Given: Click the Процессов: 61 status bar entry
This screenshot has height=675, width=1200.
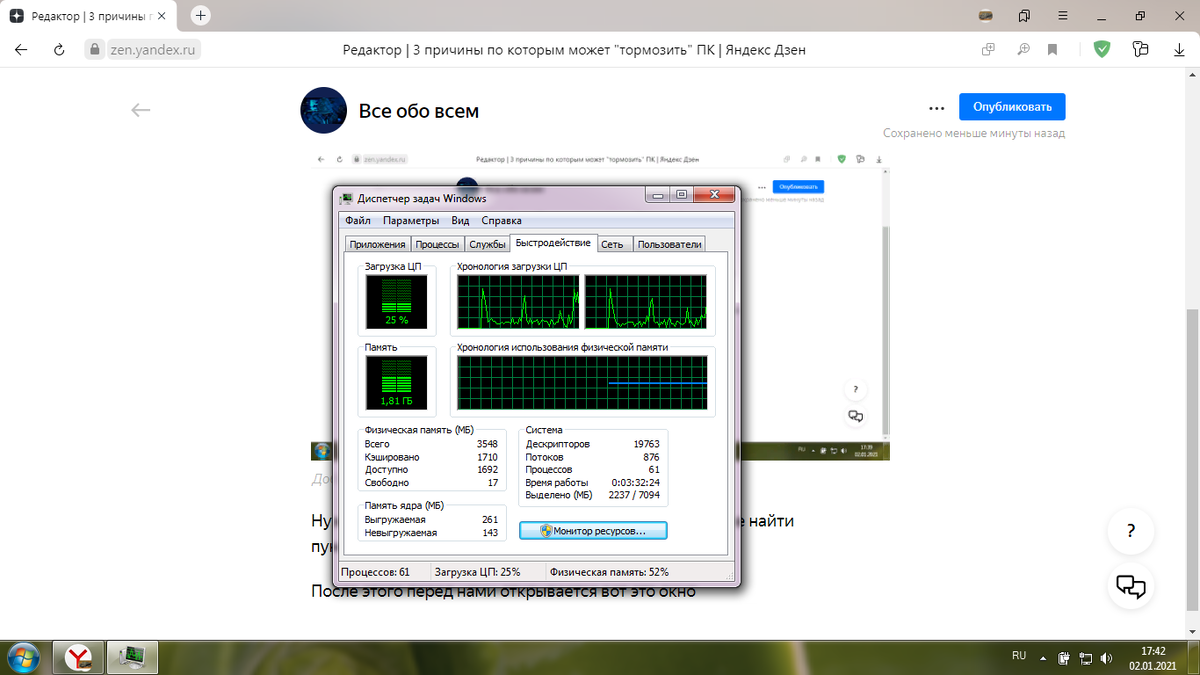Looking at the screenshot, I should (x=376, y=572).
